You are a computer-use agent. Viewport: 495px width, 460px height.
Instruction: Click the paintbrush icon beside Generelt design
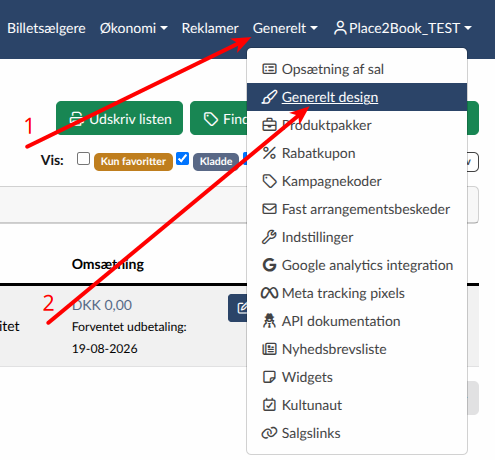[269, 97]
